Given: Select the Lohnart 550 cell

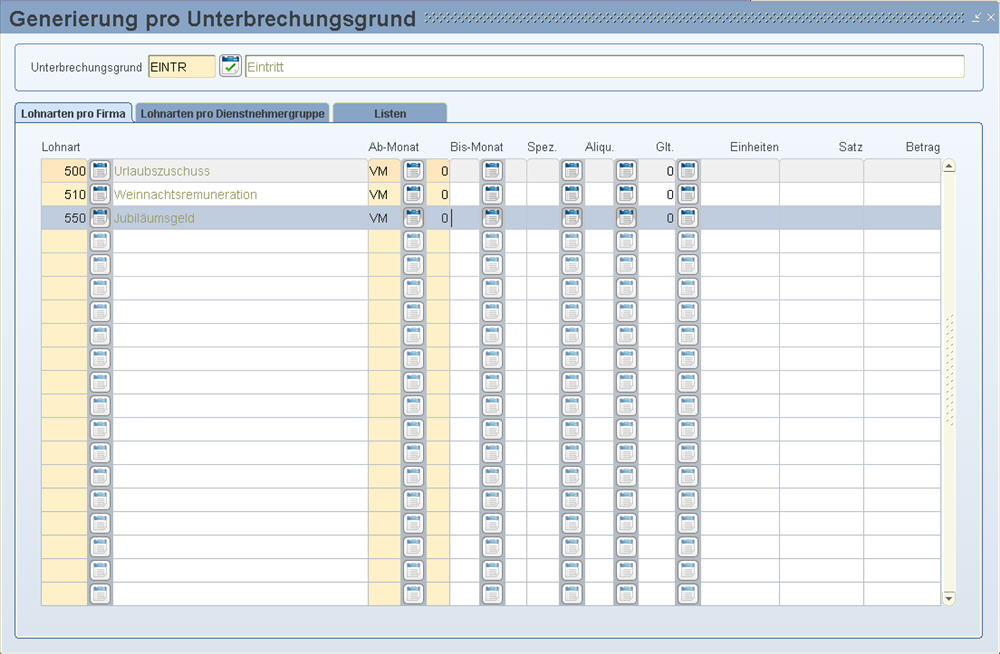Looking at the screenshot, I should pyautogui.click(x=65, y=218).
